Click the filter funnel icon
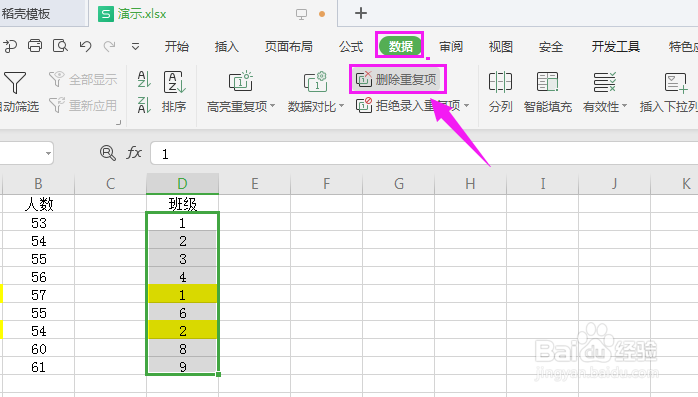This screenshot has width=698, height=397. click(15, 82)
